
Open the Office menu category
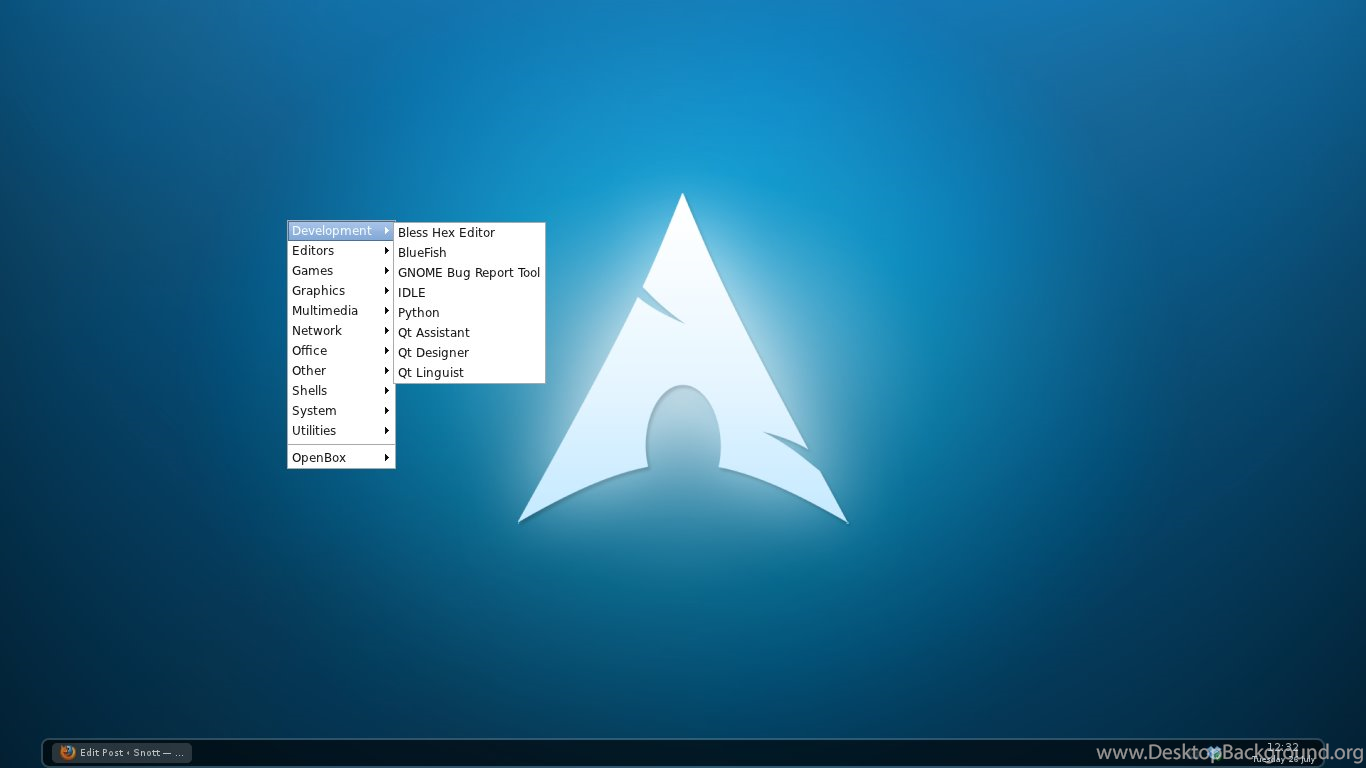coord(310,351)
